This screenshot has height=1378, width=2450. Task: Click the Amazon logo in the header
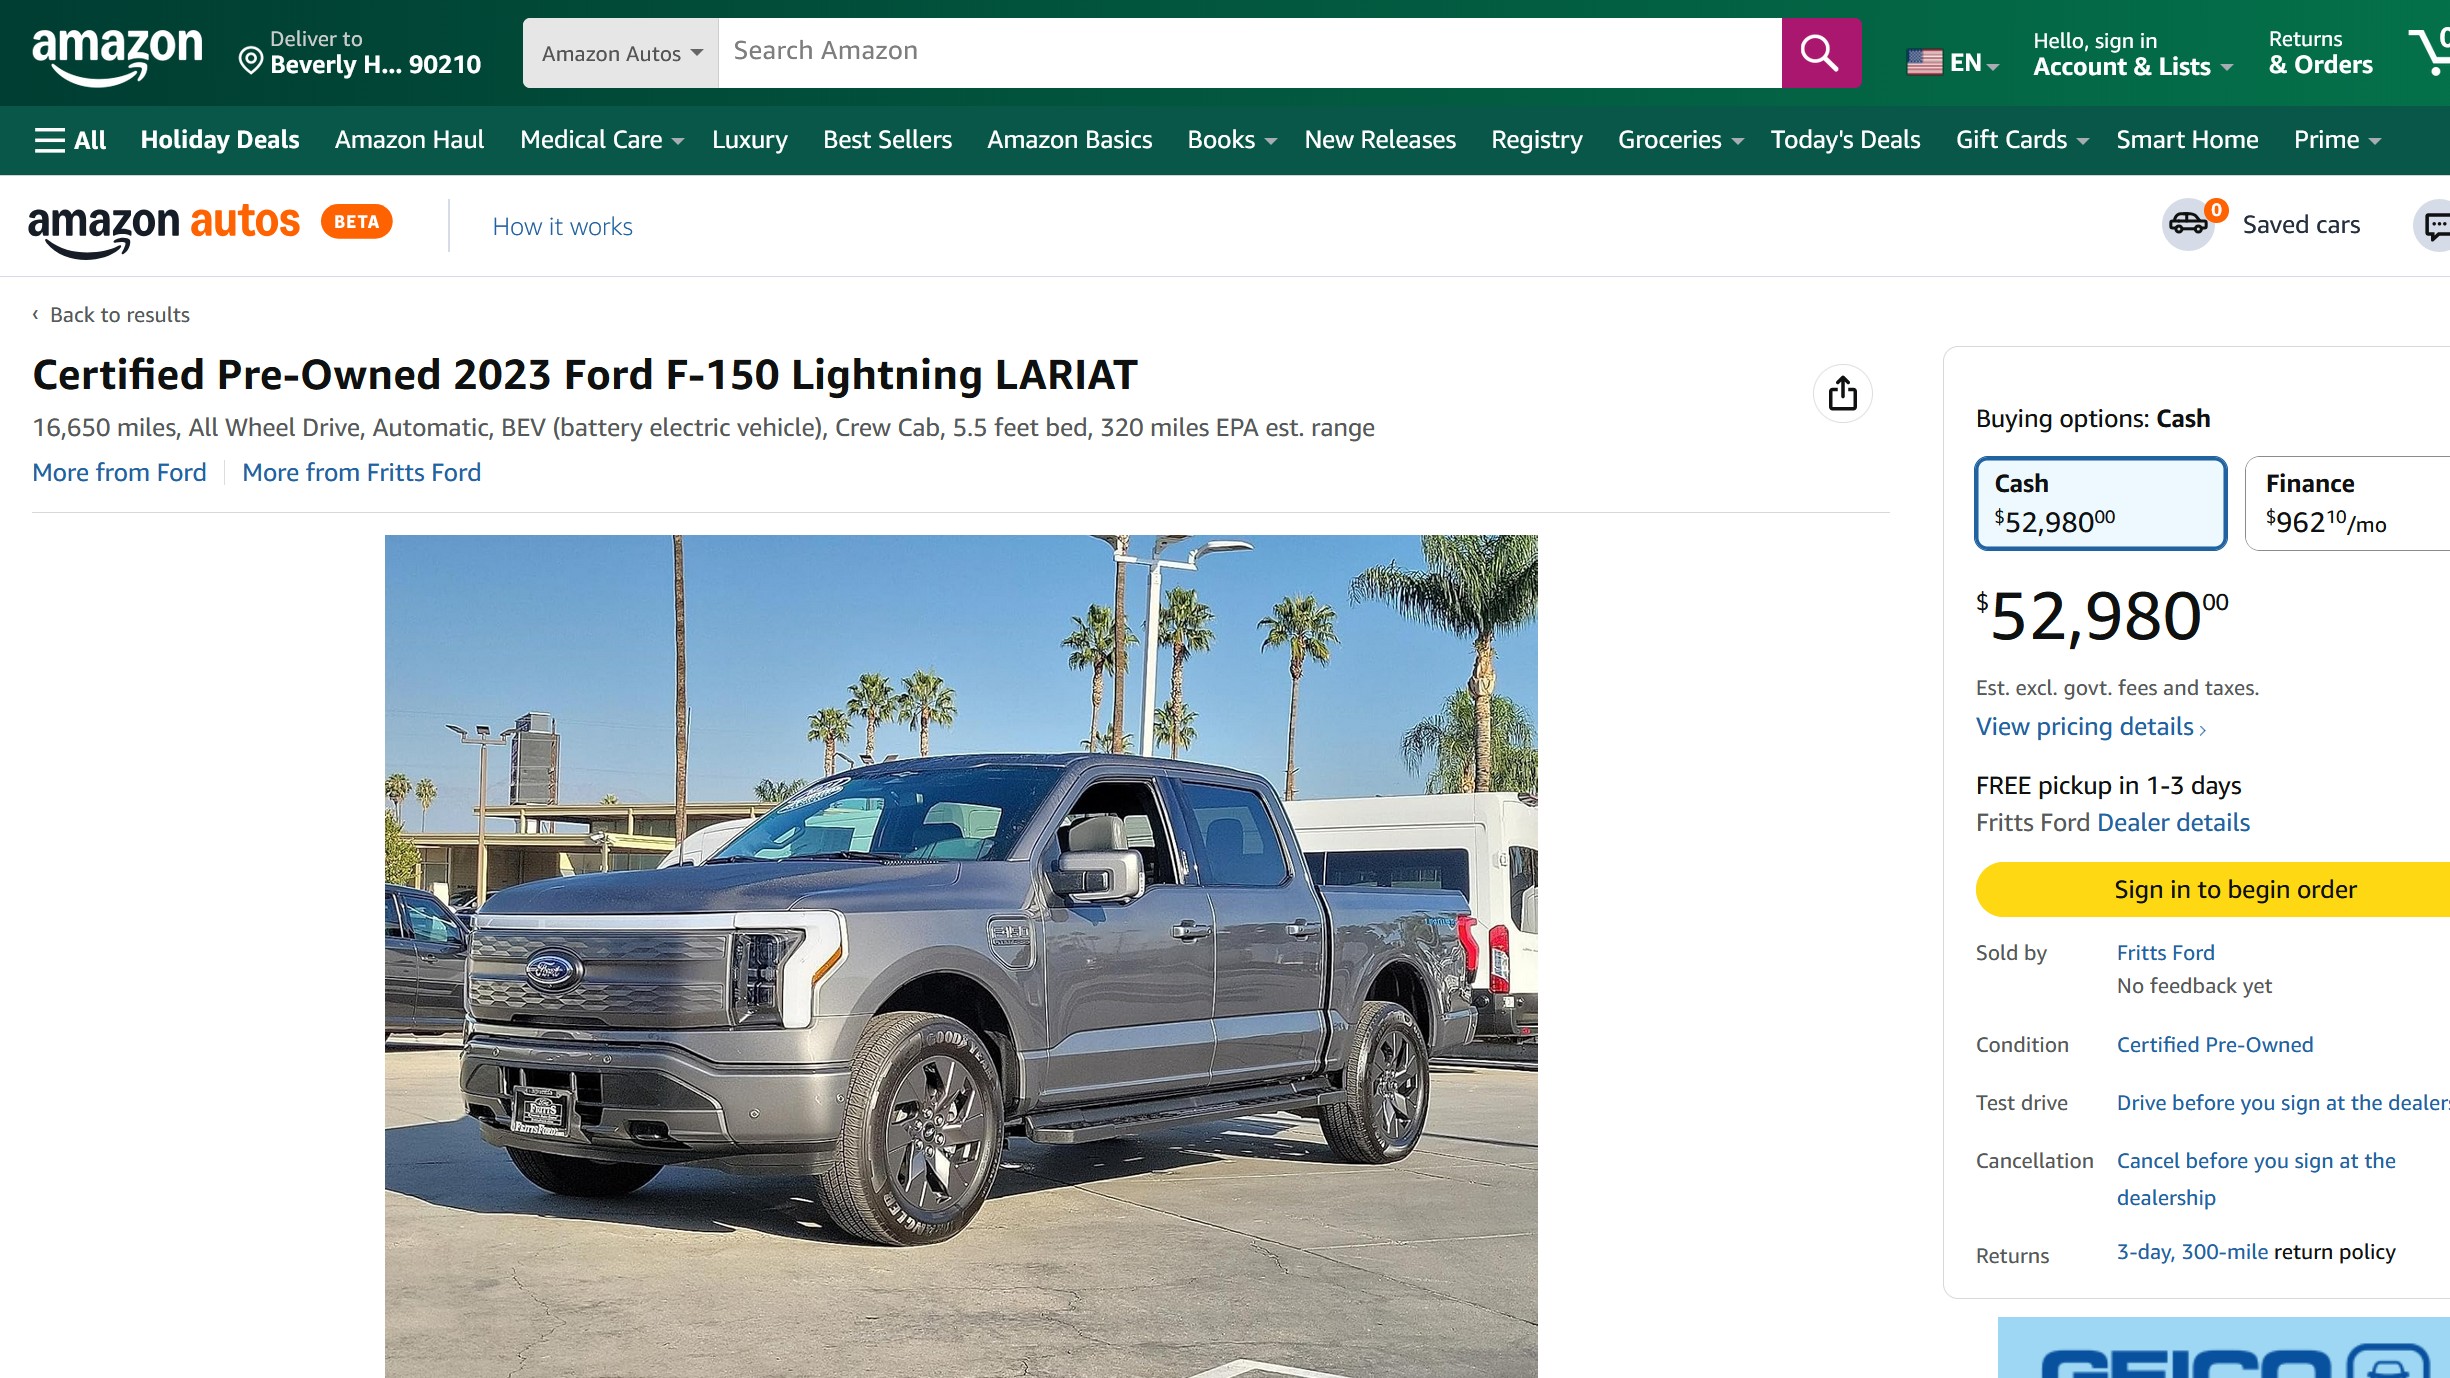(x=117, y=54)
